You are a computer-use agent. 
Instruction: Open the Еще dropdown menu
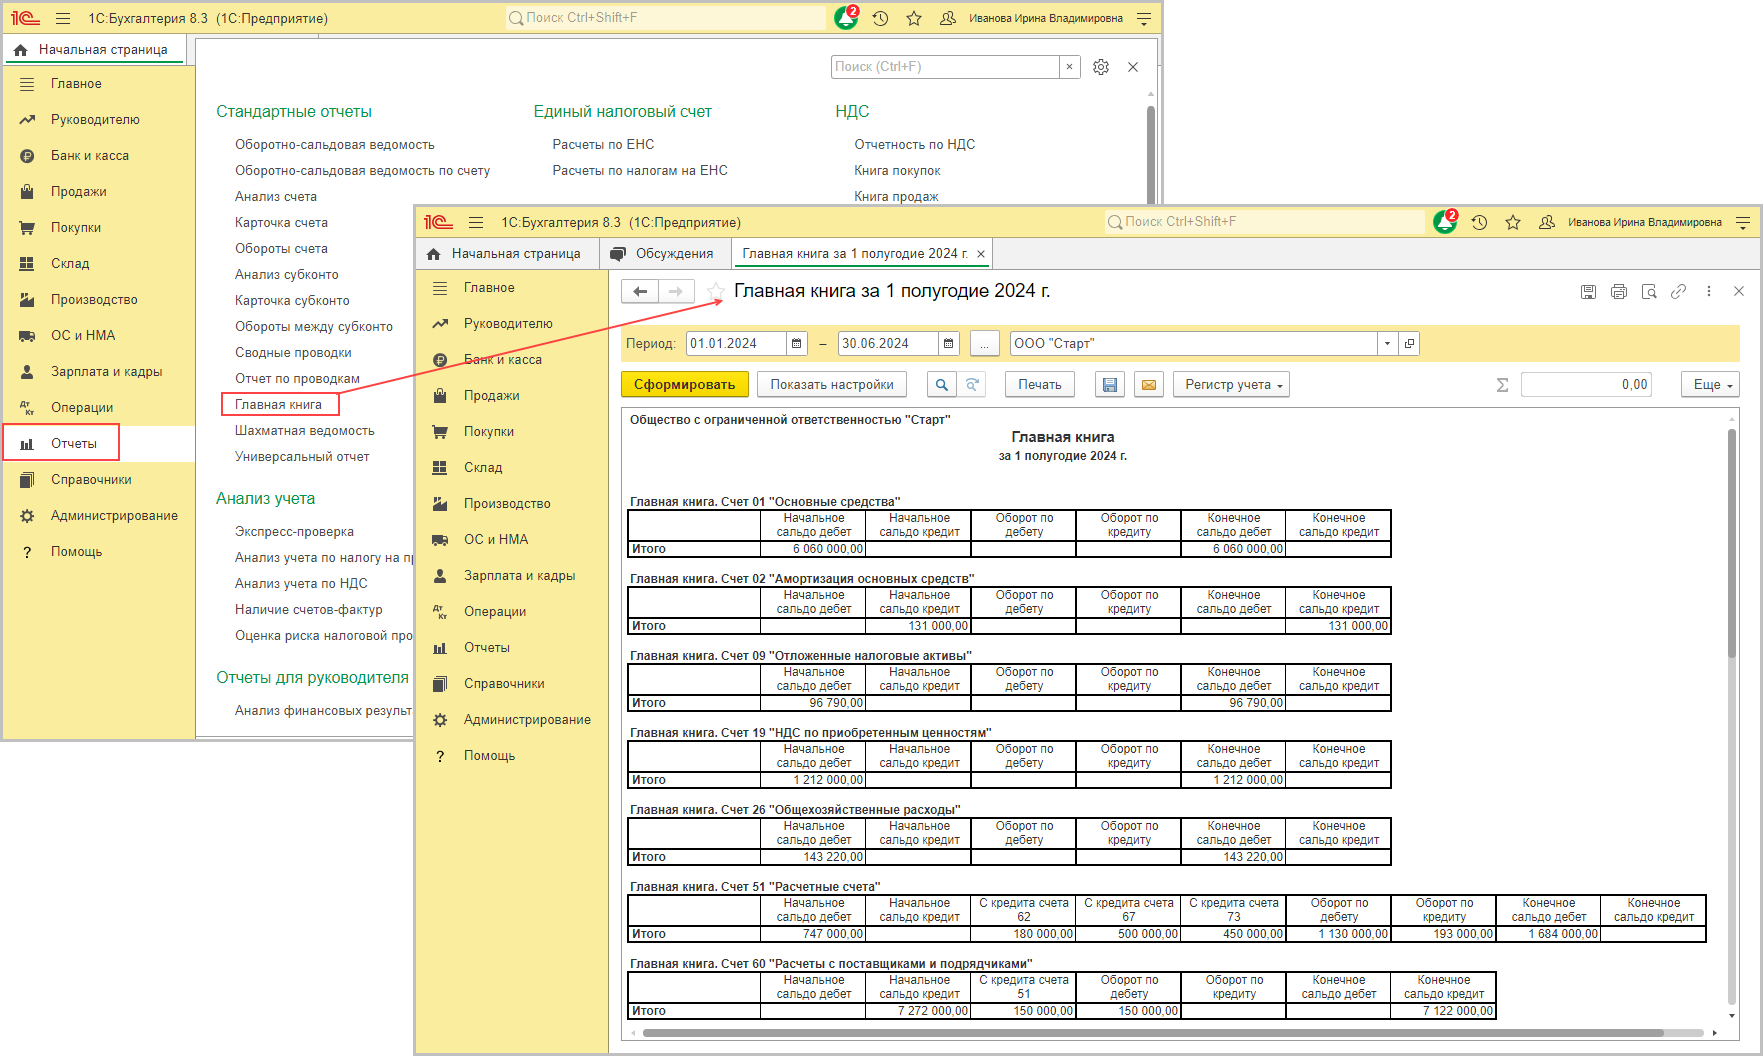(x=1711, y=385)
